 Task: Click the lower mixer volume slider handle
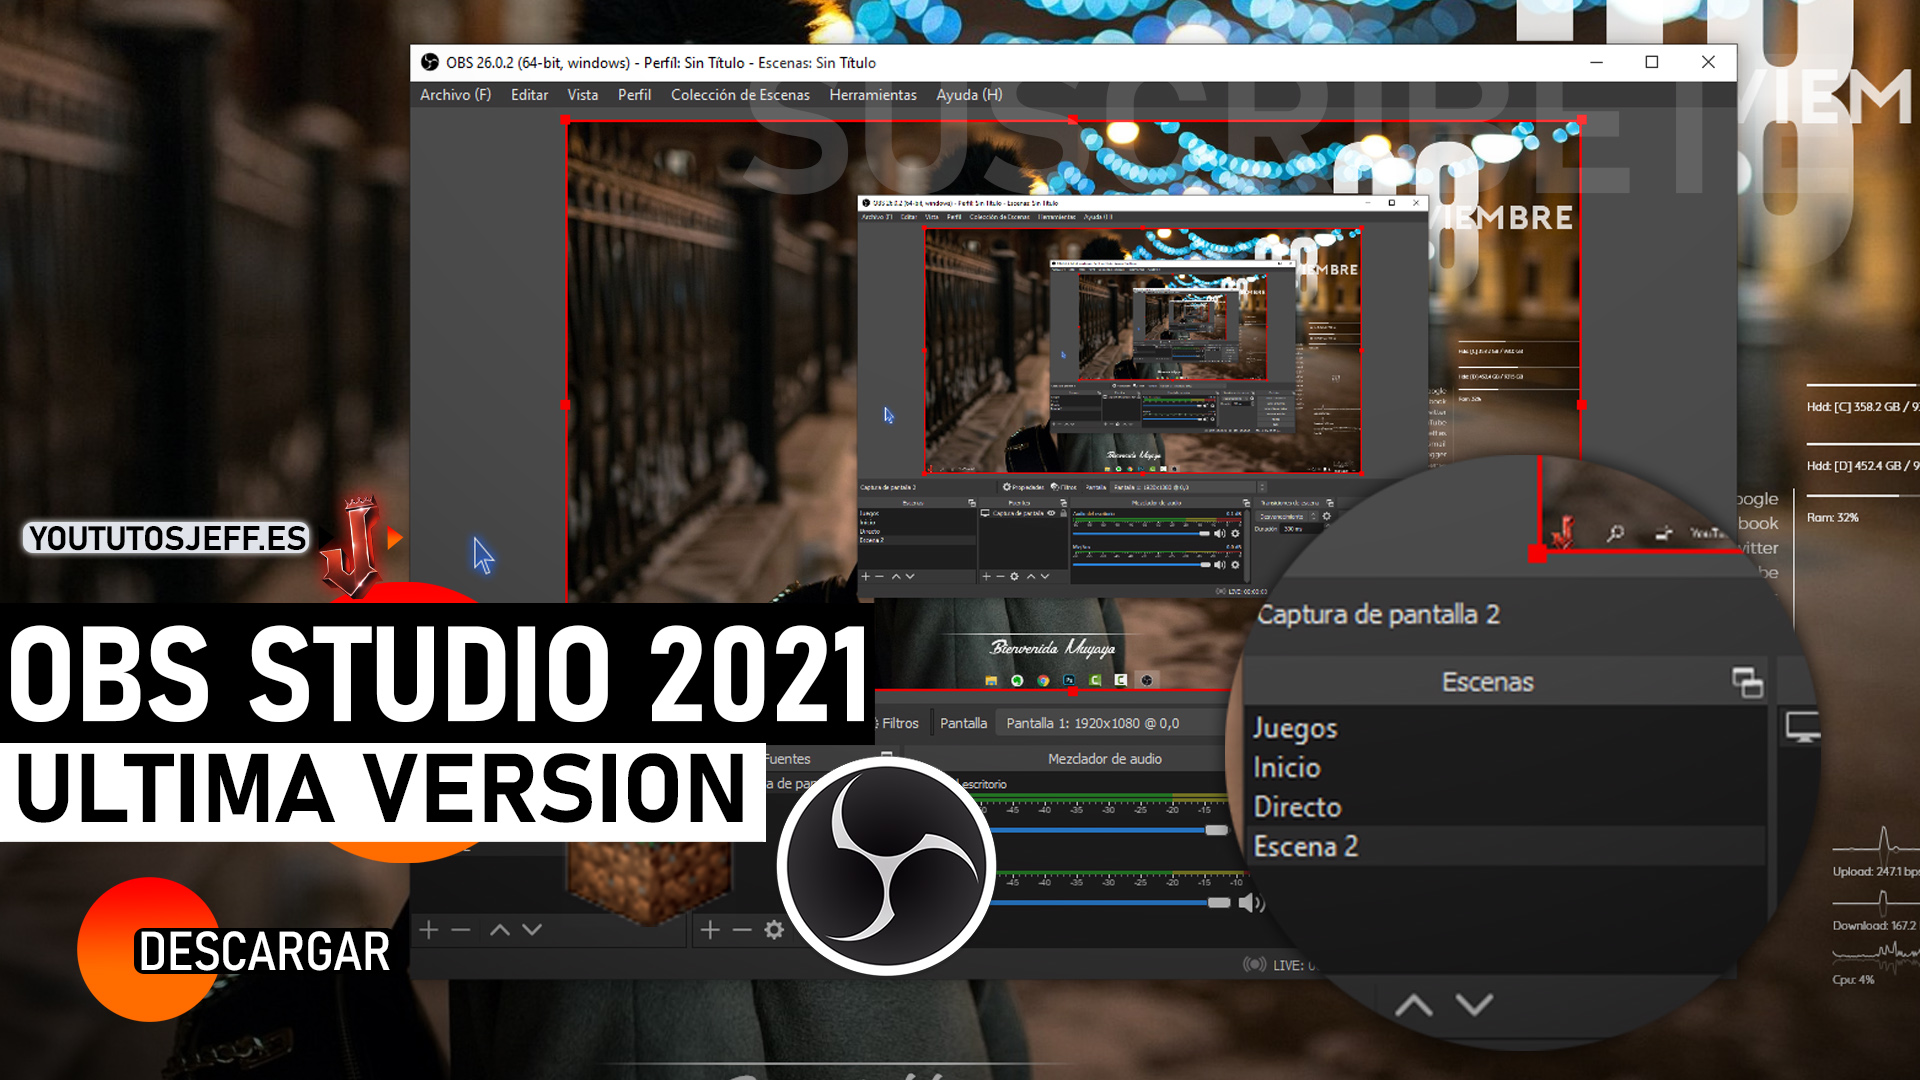pyautogui.click(x=1218, y=903)
